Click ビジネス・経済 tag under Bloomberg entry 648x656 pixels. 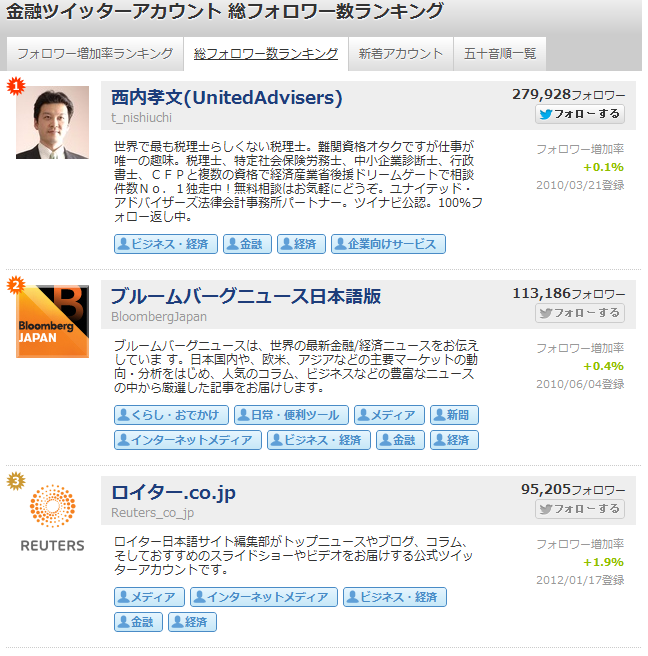(319, 440)
